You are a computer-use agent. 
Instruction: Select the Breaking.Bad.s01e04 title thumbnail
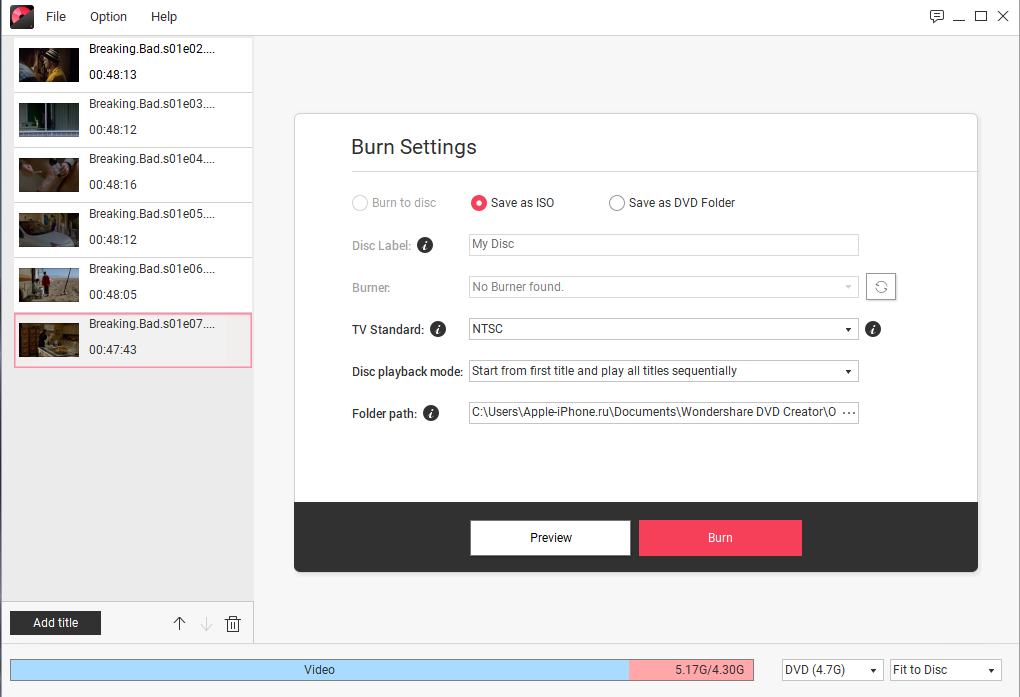click(x=49, y=175)
